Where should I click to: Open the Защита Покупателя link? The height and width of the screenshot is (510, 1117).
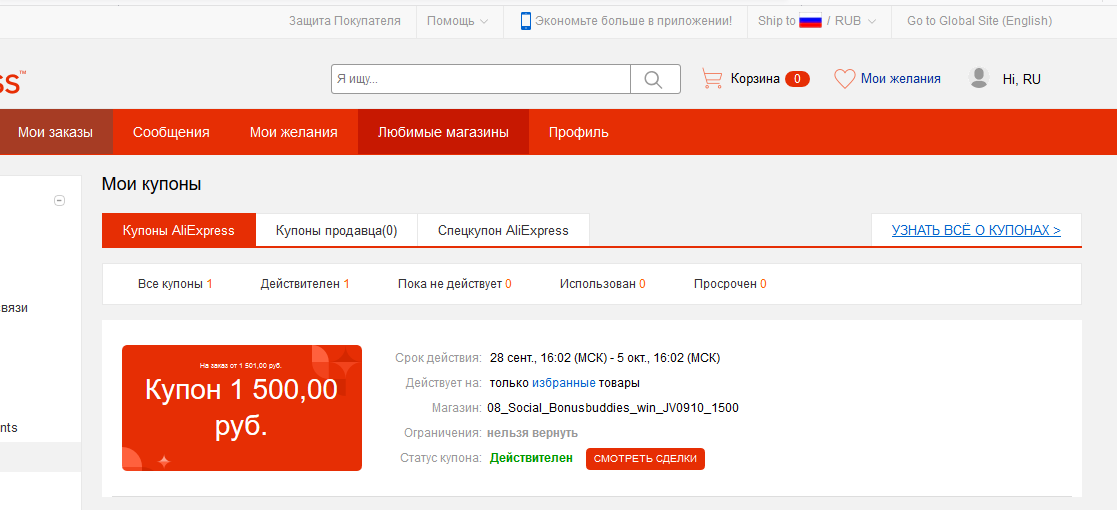[x=345, y=21]
